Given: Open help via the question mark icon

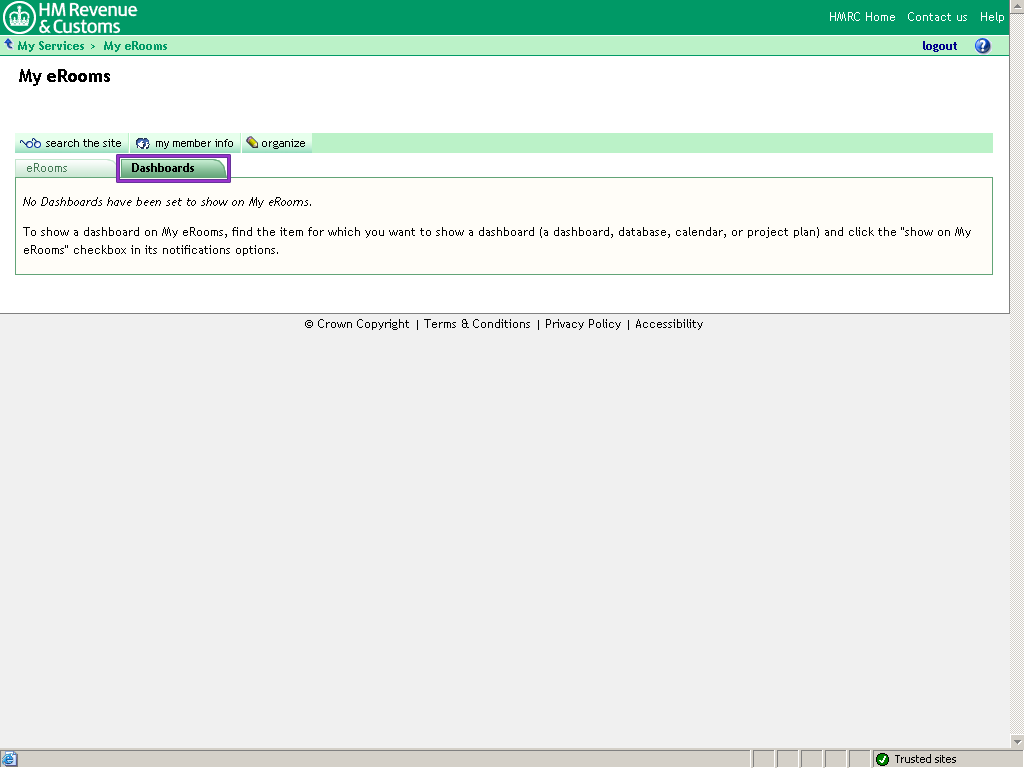Looking at the screenshot, I should point(982,45).
